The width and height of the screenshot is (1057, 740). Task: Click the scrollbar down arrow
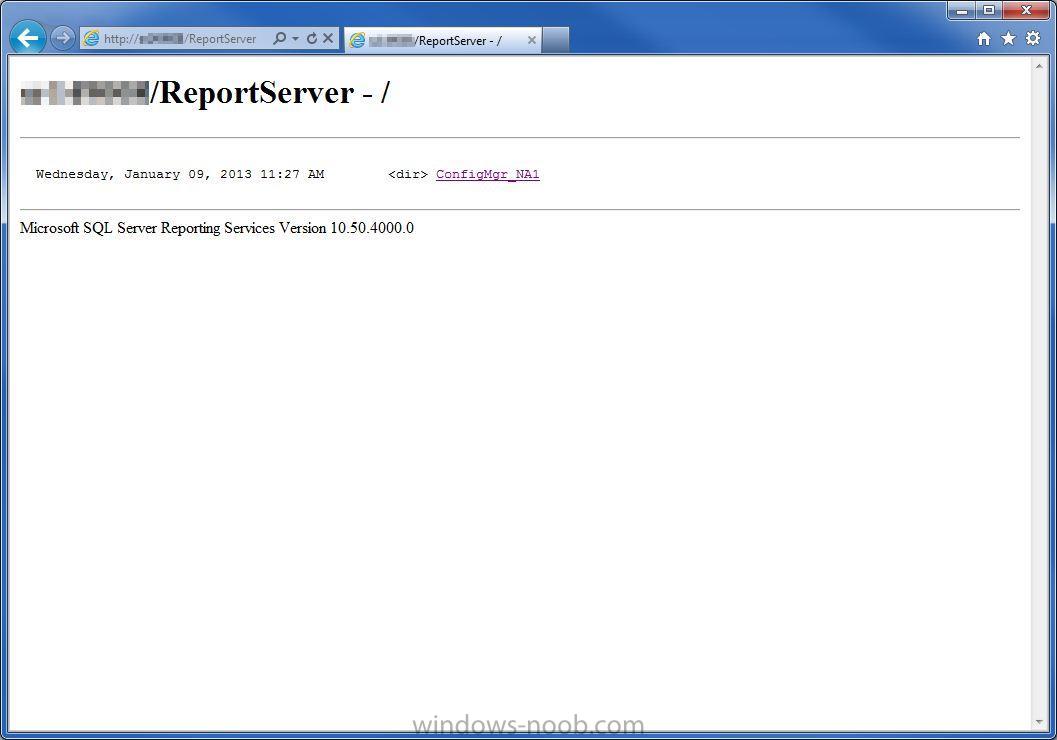click(x=1039, y=722)
